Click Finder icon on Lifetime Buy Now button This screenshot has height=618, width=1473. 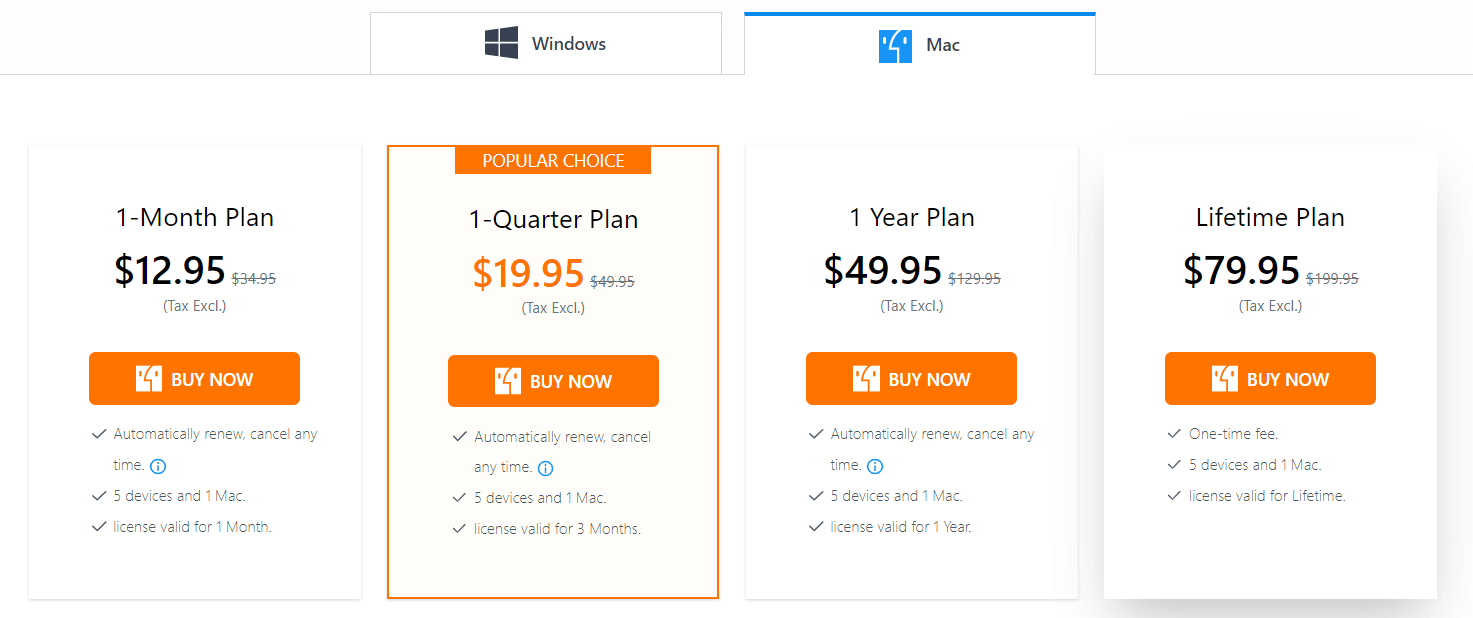click(1224, 379)
